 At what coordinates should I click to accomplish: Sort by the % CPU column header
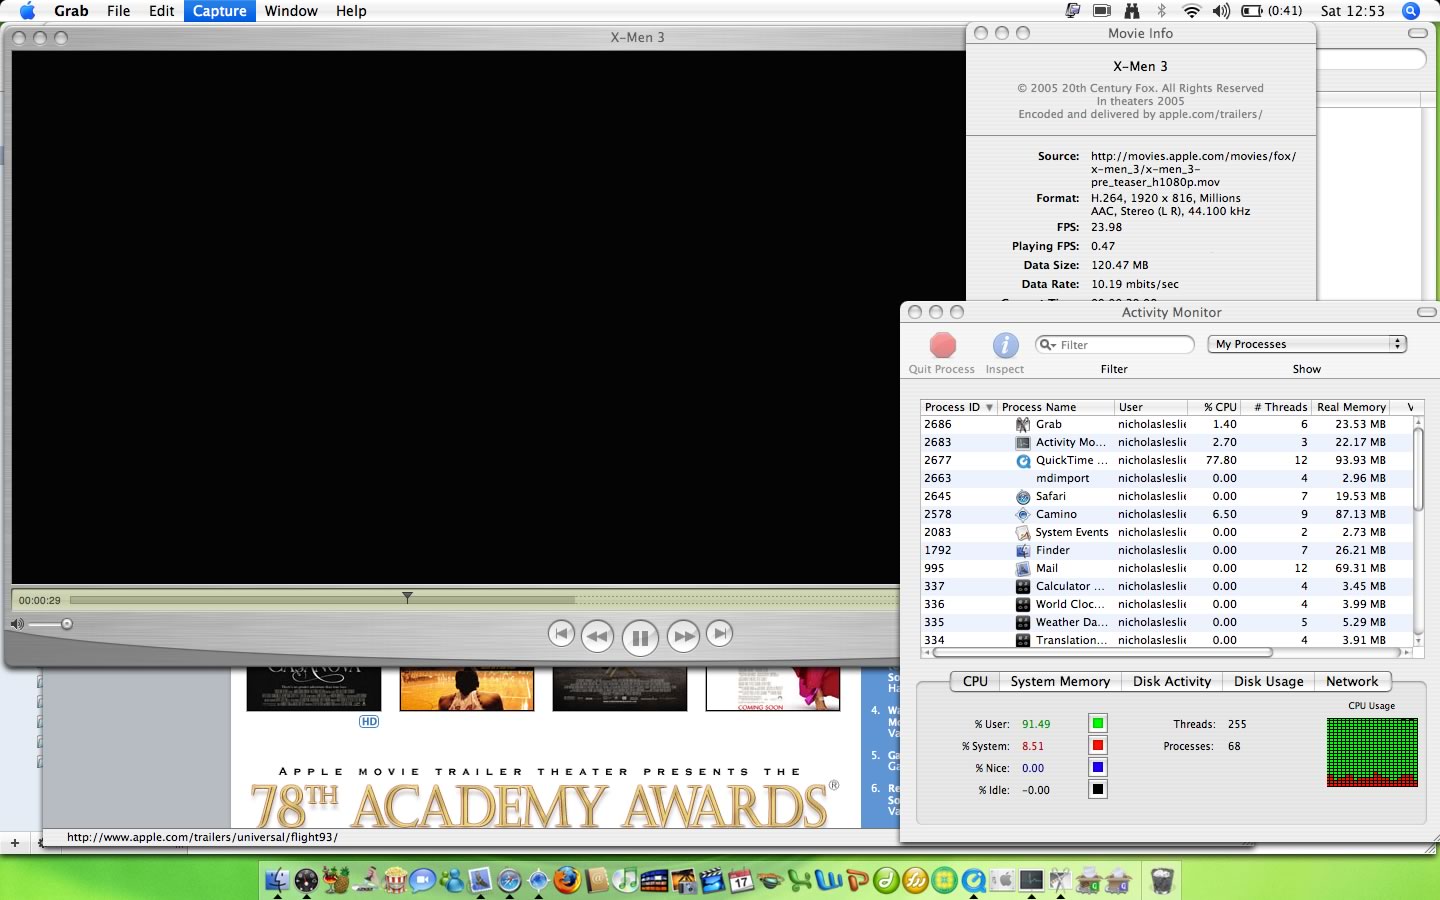(1214, 407)
